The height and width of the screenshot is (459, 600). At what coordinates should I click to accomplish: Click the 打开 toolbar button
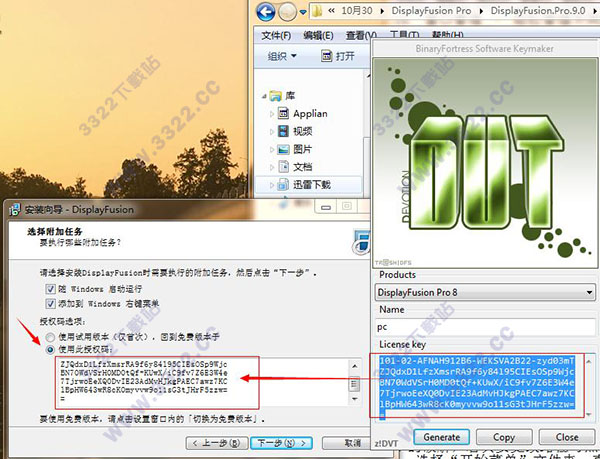[338, 56]
